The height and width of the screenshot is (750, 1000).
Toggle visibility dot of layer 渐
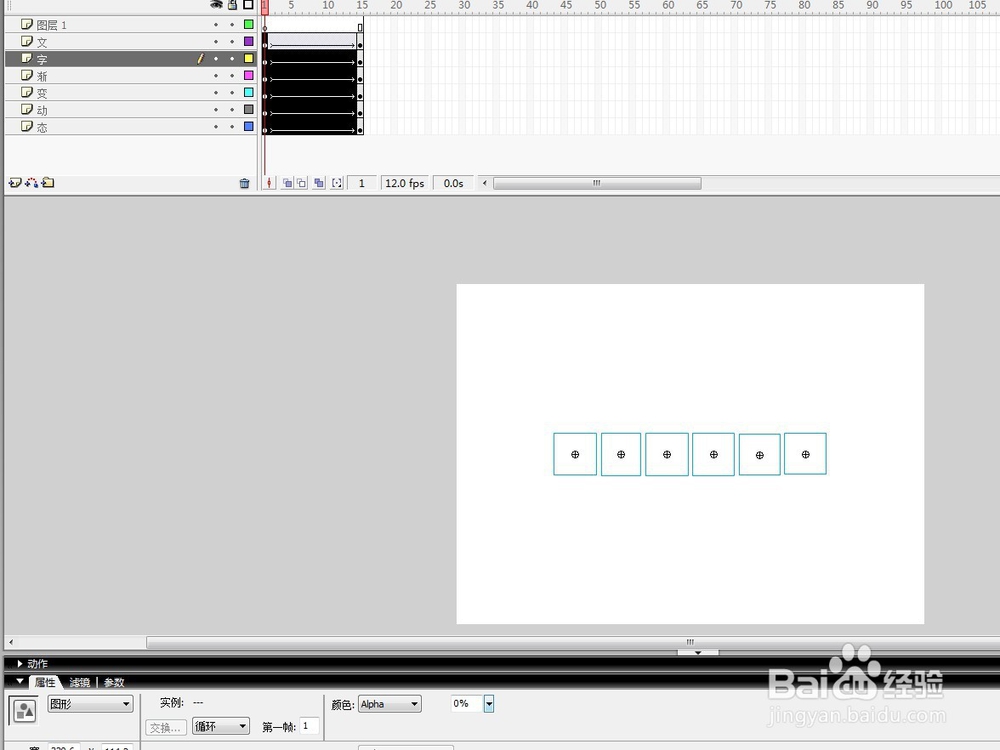(x=216, y=76)
